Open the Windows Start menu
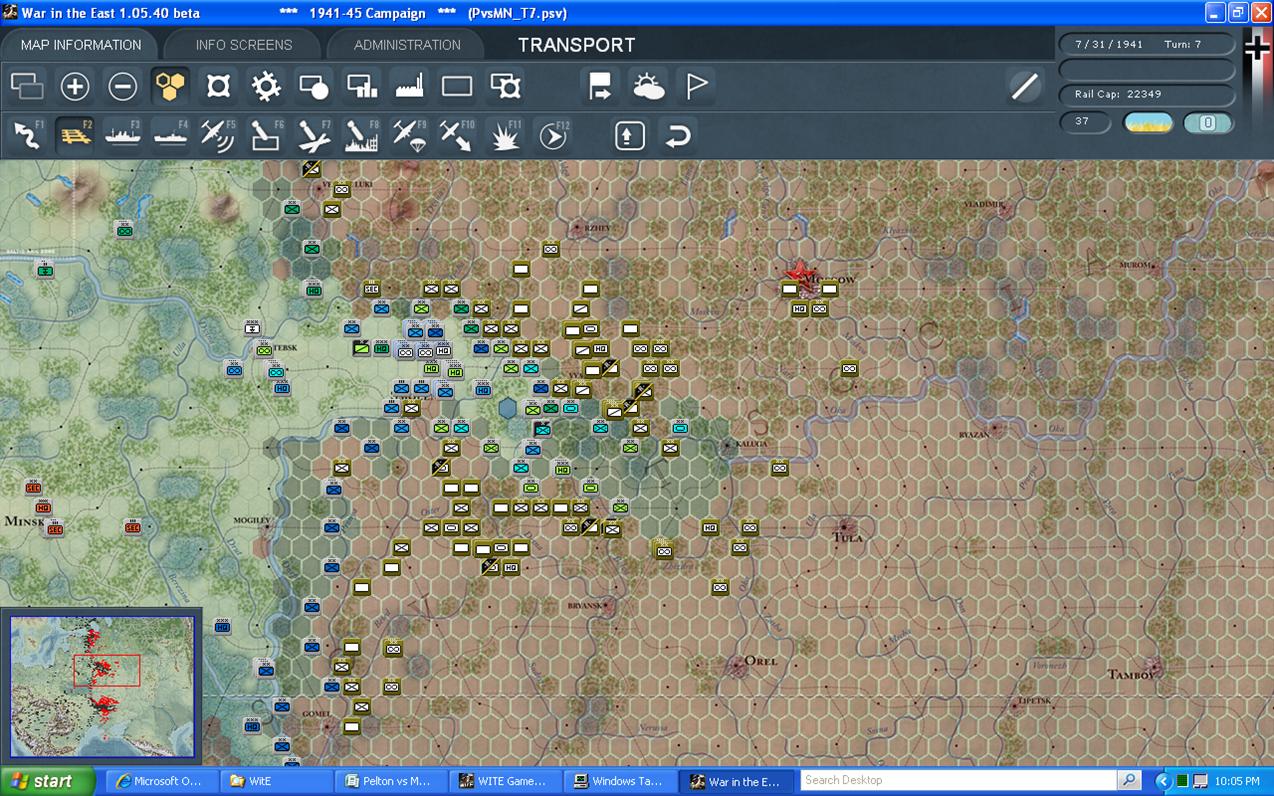Image resolution: width=1274 pixels, height=796 pixels. pos(47,781)
